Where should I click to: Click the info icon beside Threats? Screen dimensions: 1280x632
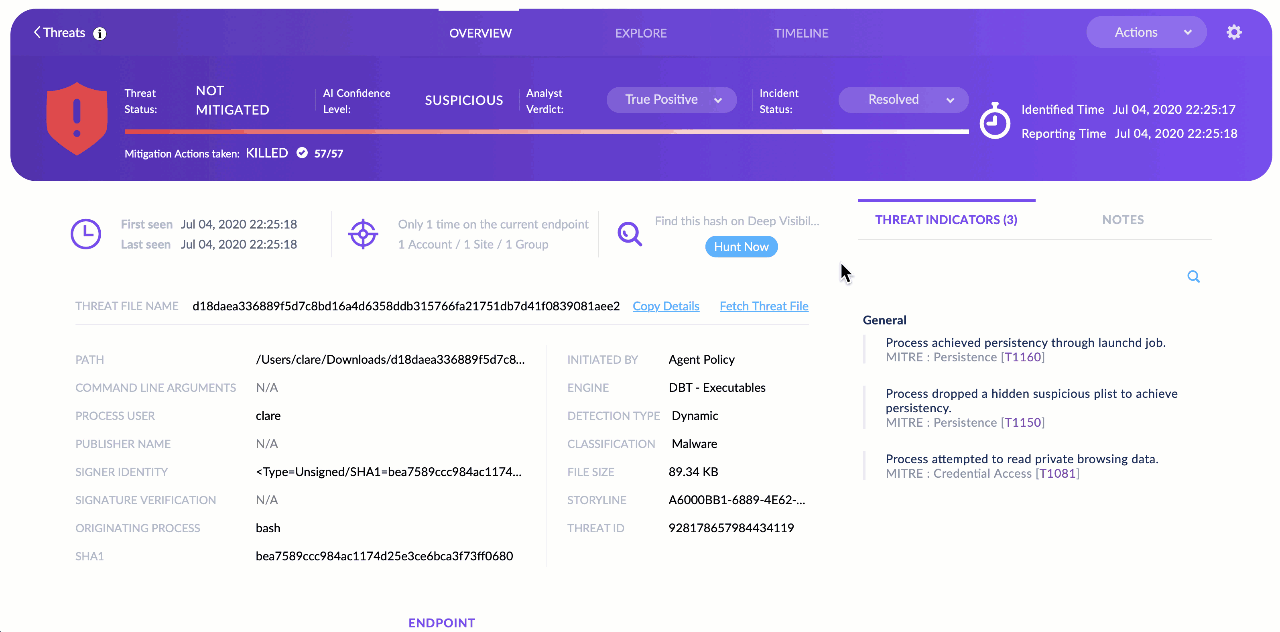pyautogui.click(x=100, y=33)
